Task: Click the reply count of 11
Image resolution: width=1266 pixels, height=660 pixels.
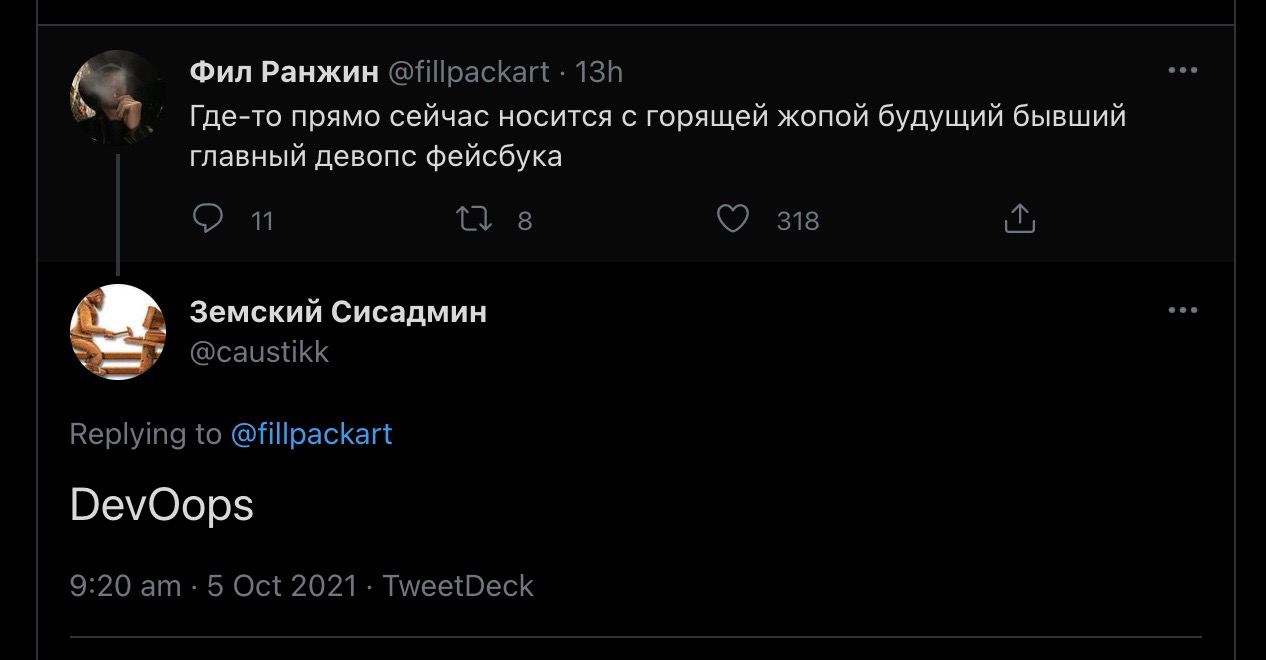Action: 262,220
